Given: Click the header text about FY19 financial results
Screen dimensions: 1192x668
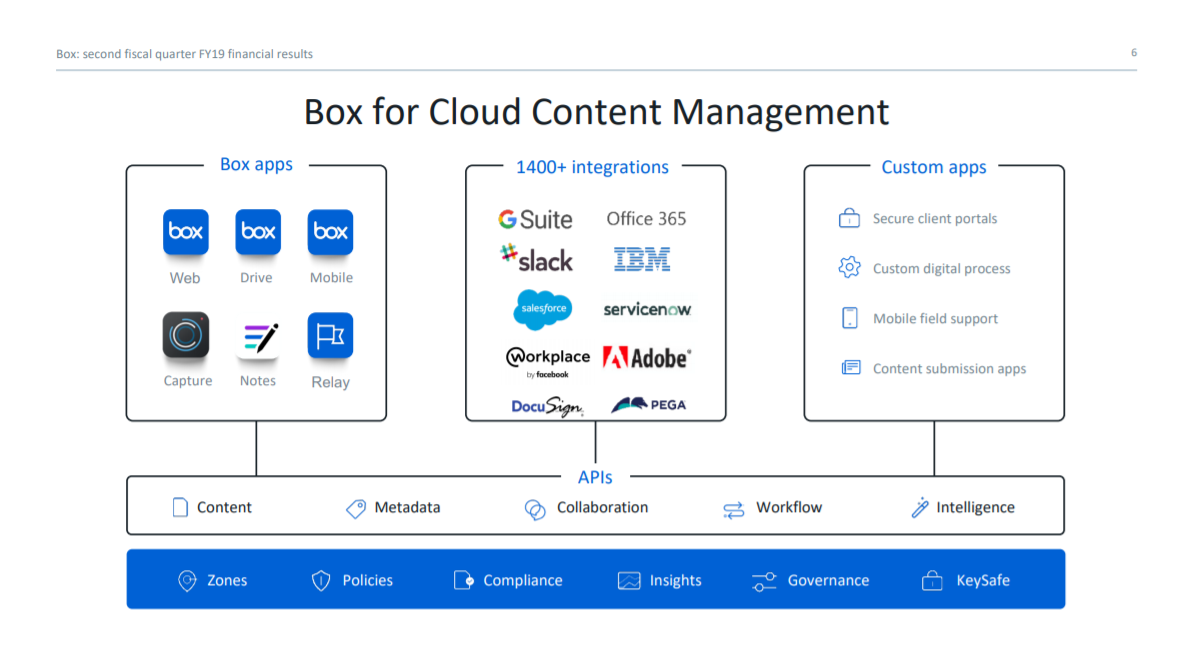Looking at the screenshot, I should click(185, 54).
